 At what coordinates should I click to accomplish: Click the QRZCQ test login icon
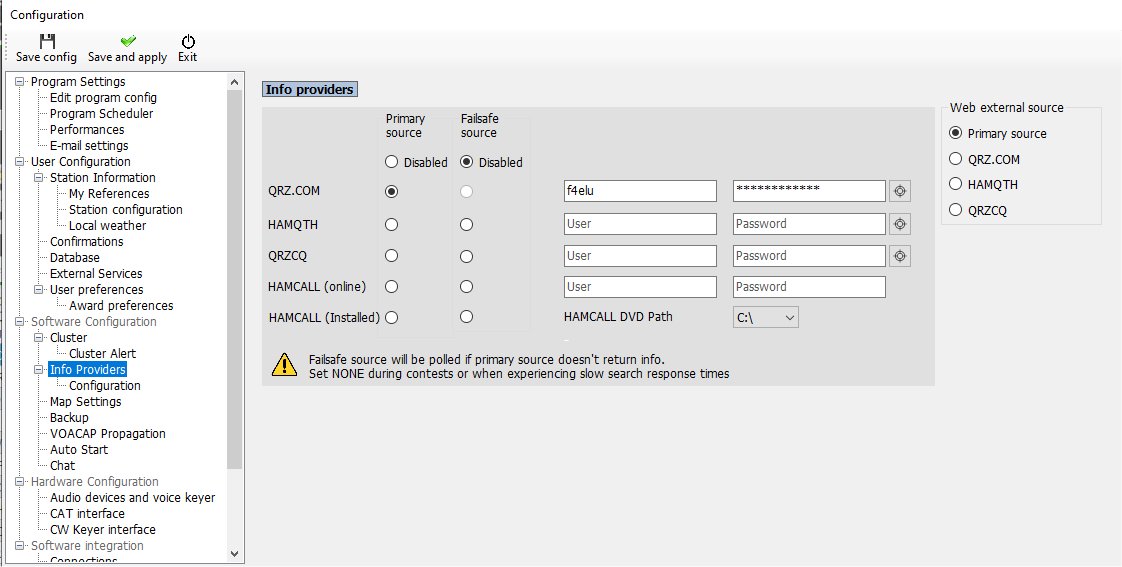tap(900, 256)
